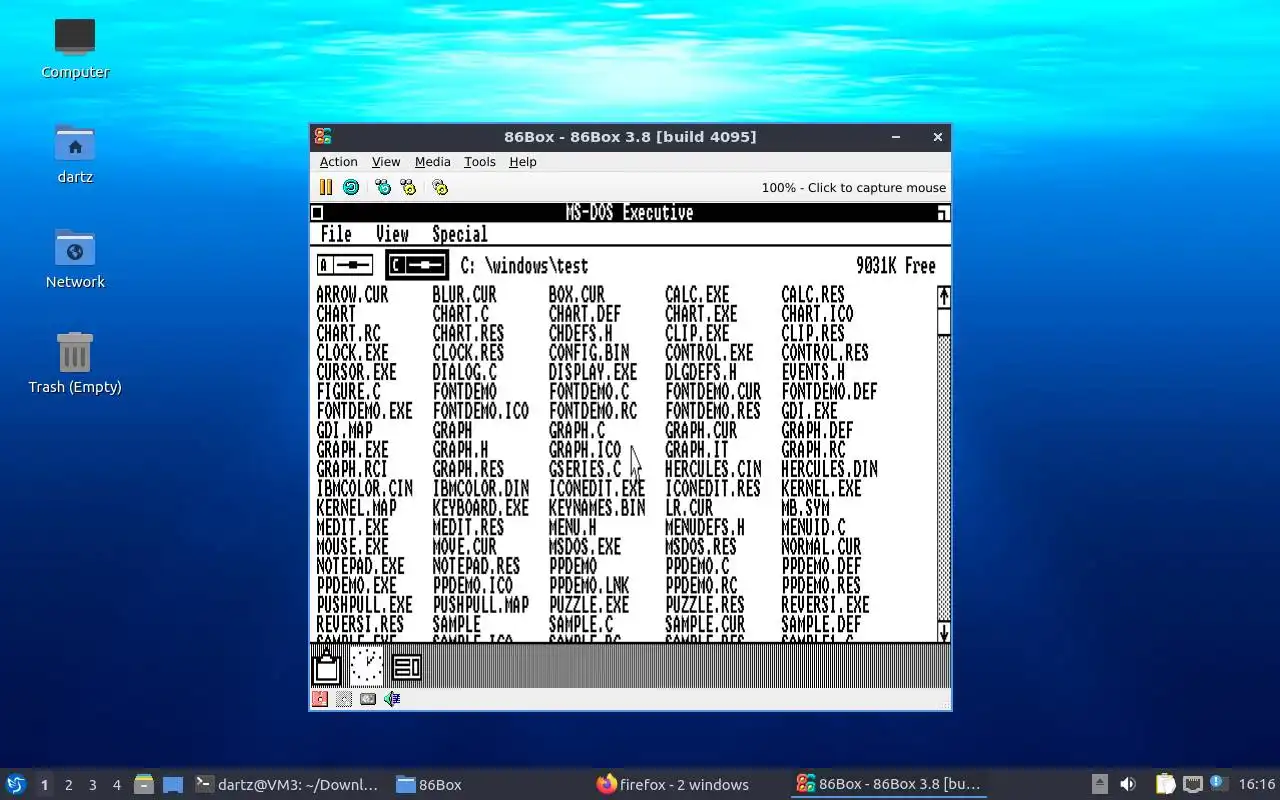Viewport: 1280px width, 800px height.
Task: Select ARROW.CUR in the file list
Action: [x=352, y=295]
